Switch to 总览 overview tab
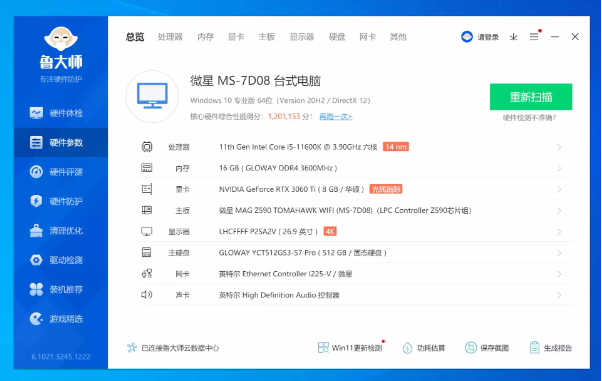 (x=135, y=37)
